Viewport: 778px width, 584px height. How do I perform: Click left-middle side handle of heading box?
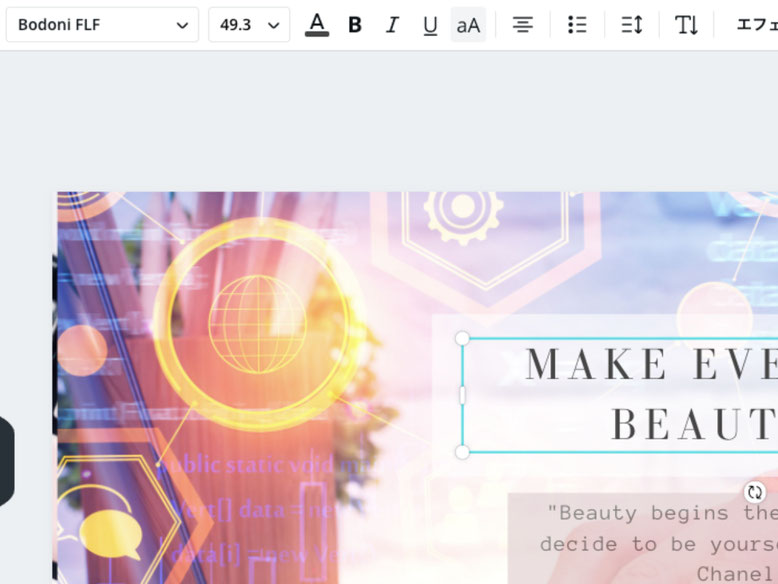[462, 395]
